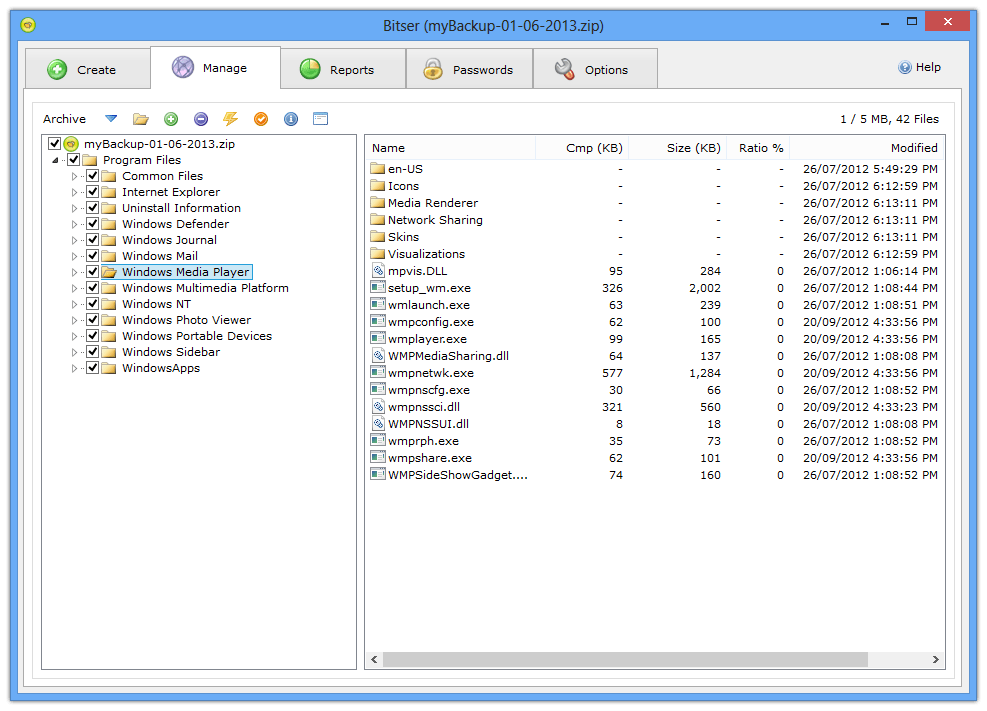The image size is (987, 711).
Task: Click the Archive menu label
Action: coord(64,119)
